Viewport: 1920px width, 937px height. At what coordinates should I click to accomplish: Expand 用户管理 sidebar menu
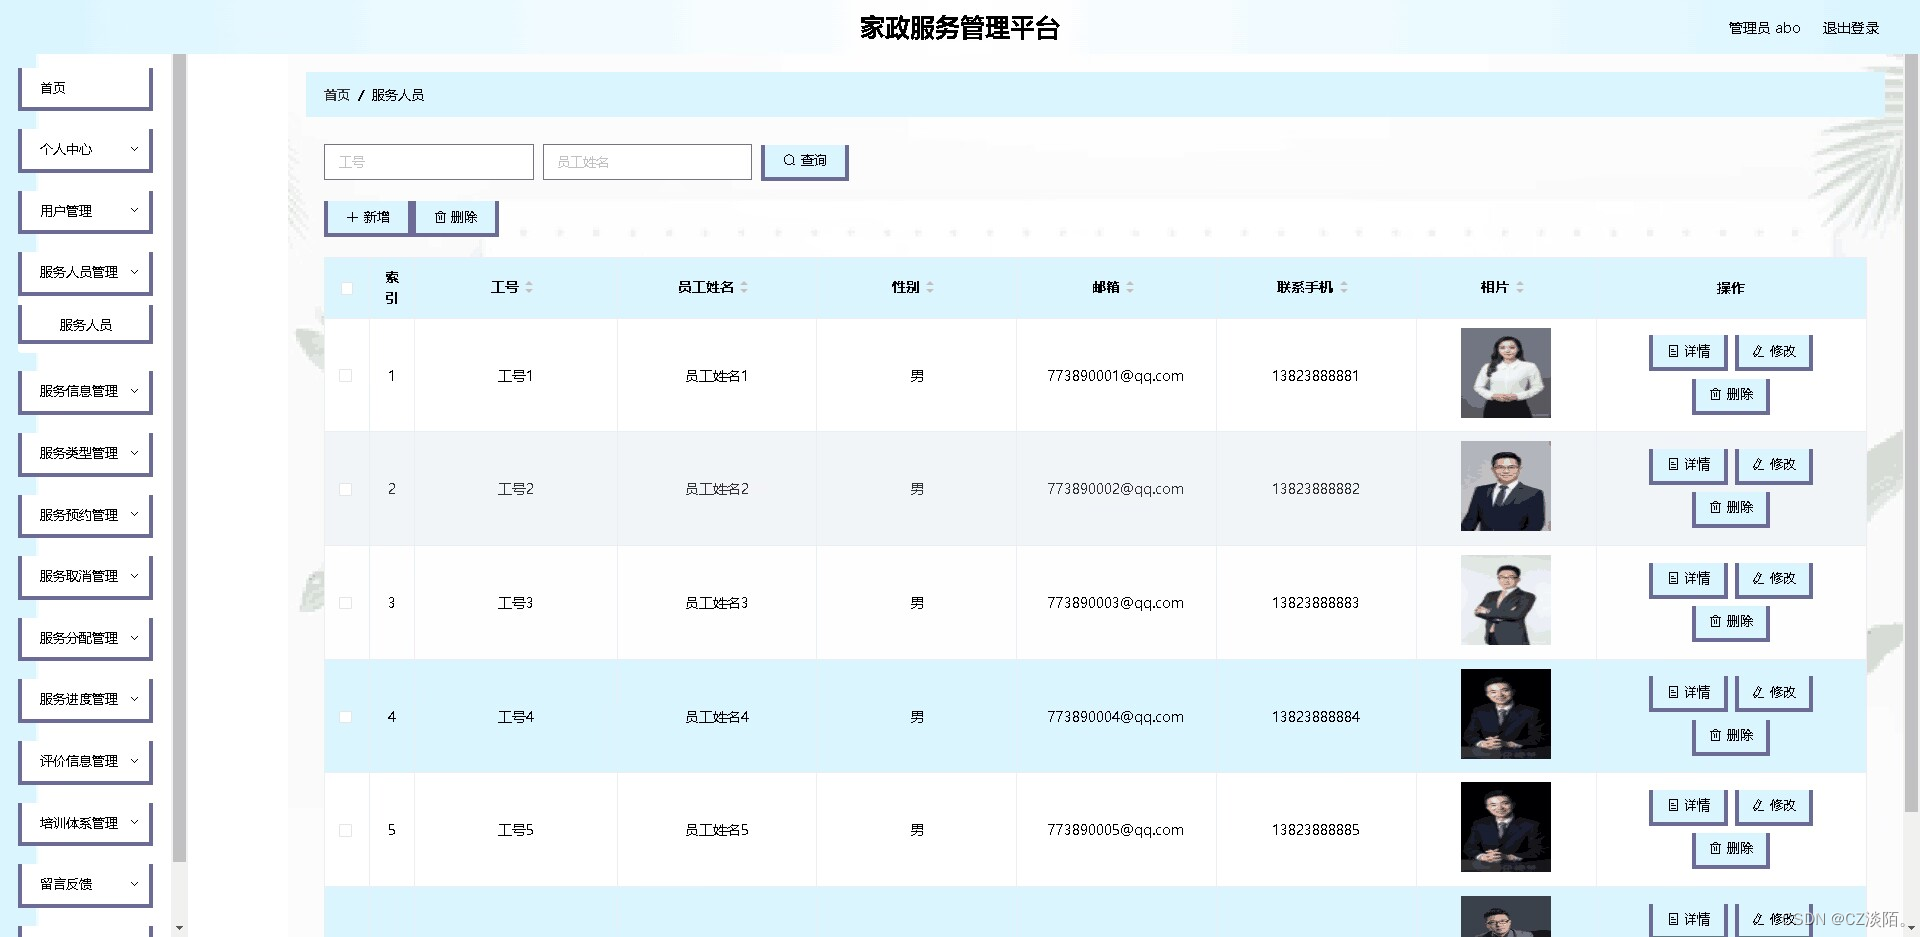tap(85, 211)
